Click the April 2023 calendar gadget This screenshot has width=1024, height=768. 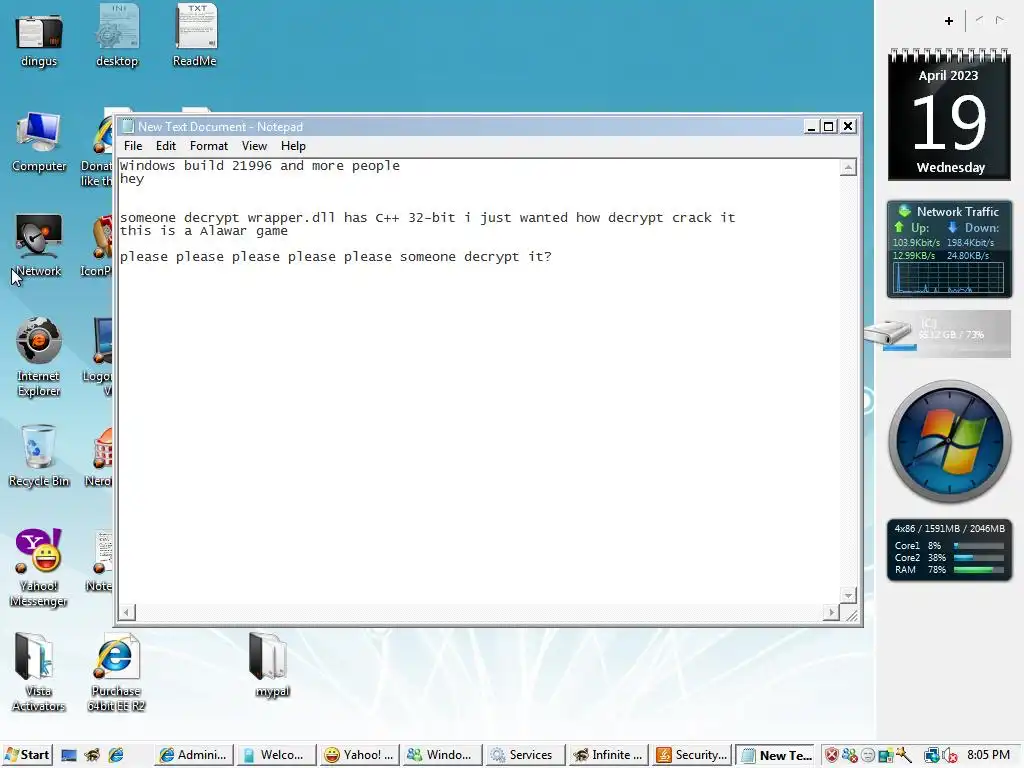pyautogui.click(x=949, y=114)
